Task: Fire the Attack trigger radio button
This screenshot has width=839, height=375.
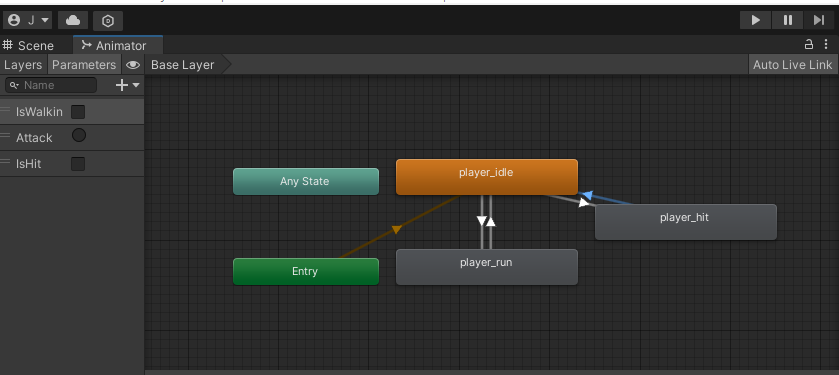Action: [x=79, y=135]
